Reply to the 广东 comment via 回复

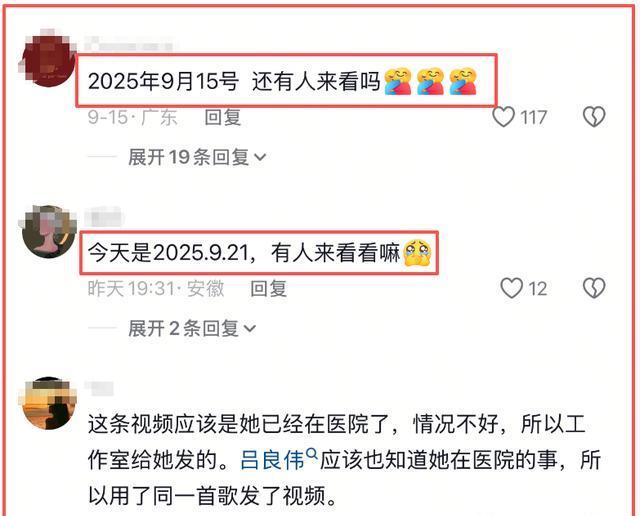(x=222, y=117)
